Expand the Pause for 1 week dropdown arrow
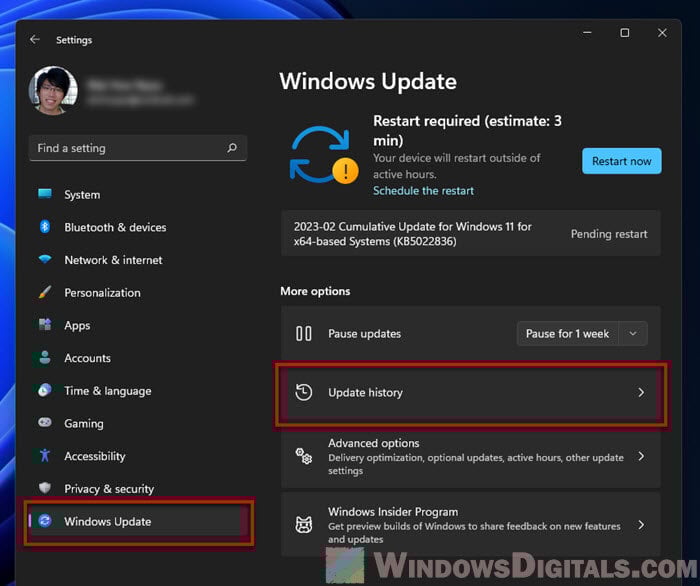This screenshot has height=586, width=700. (632, 334)
